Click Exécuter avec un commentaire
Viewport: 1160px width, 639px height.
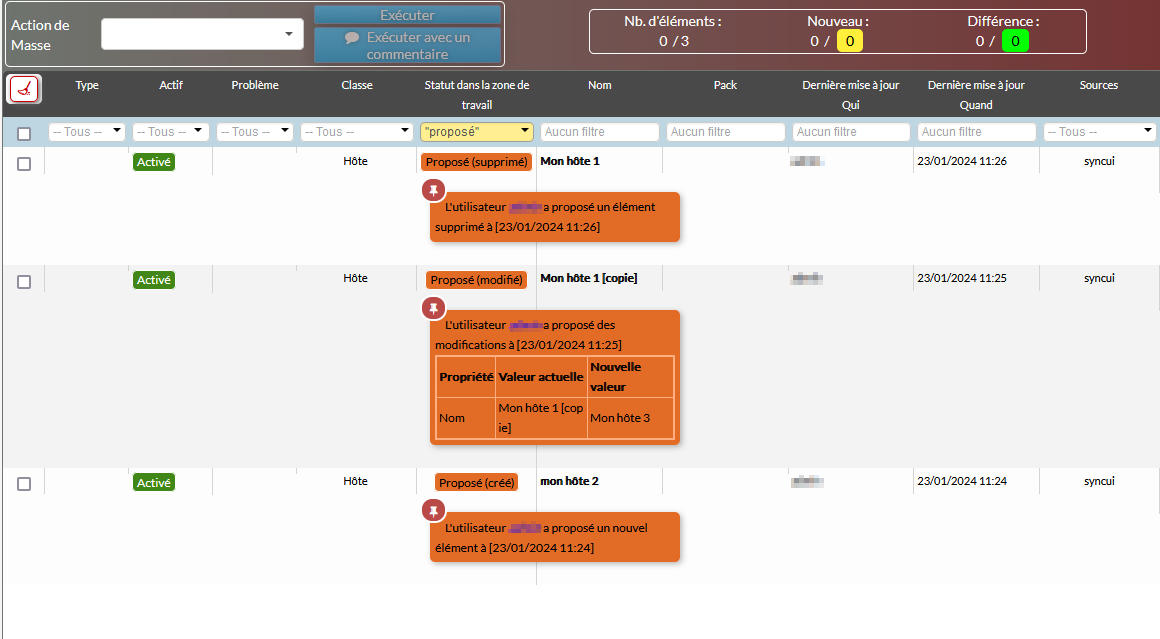click(407, 45)
